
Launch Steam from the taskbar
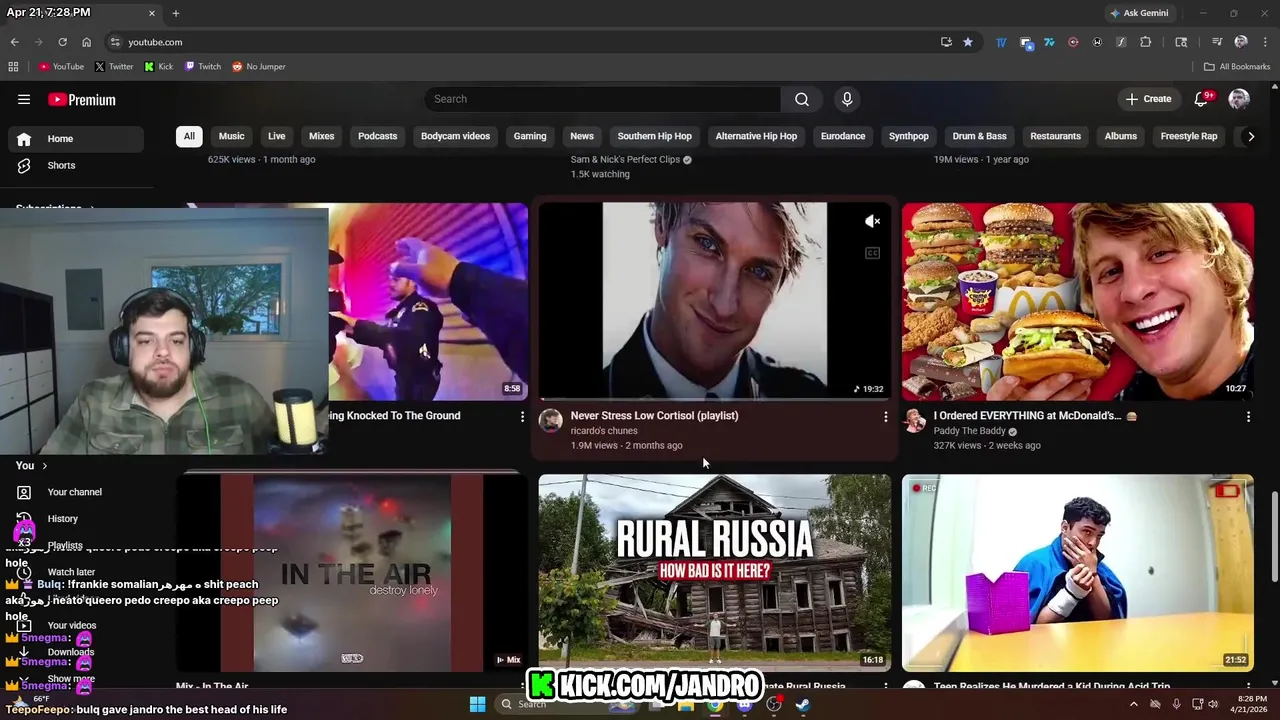pyautogui.click(x=803, y=704)
